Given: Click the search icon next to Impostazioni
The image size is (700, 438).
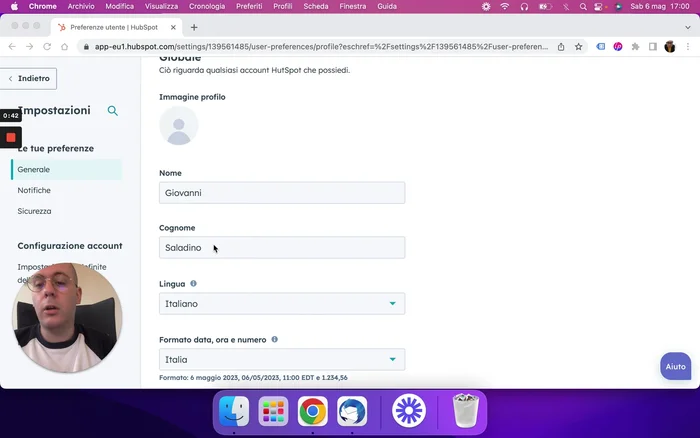Looking at the screenshot, I should coord(113,111).
